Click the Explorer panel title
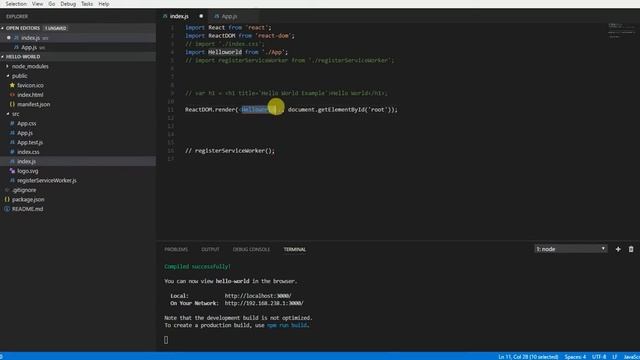 pyautogui.click(x=17, y=16)
